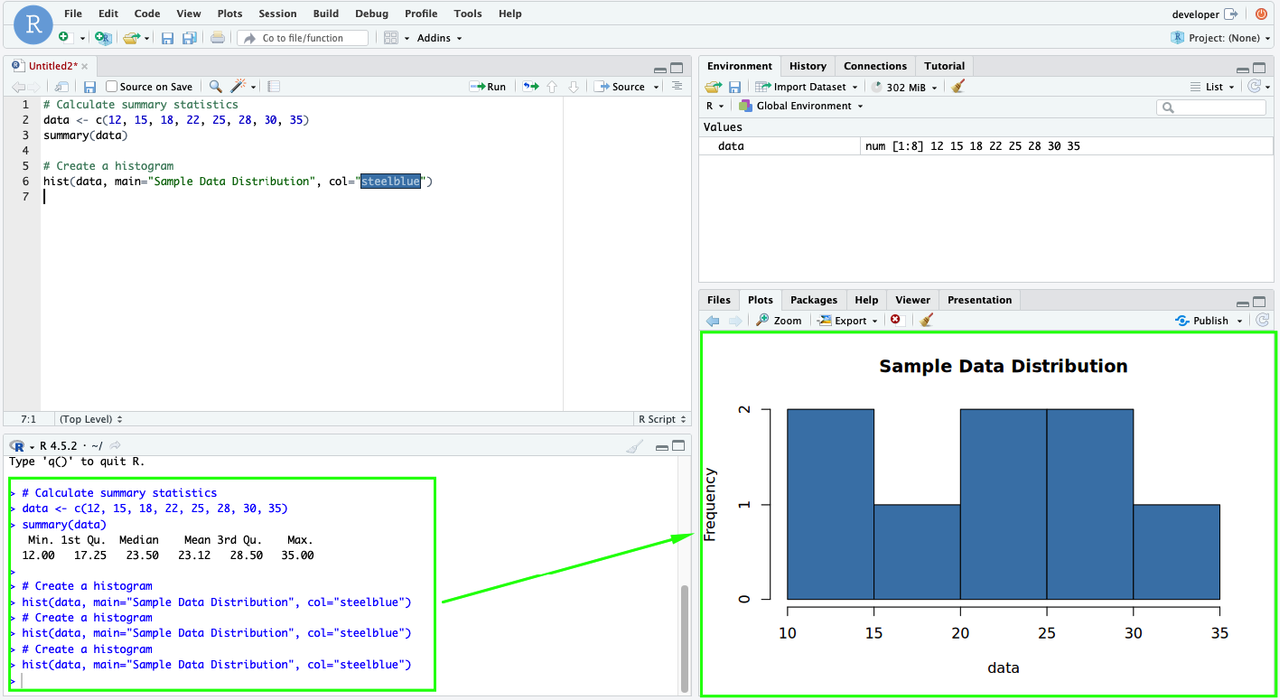The width and height of the screenshot is (1280, 700).
Task: Open the Zoom plot viewer
Action: tap(778, 319)
